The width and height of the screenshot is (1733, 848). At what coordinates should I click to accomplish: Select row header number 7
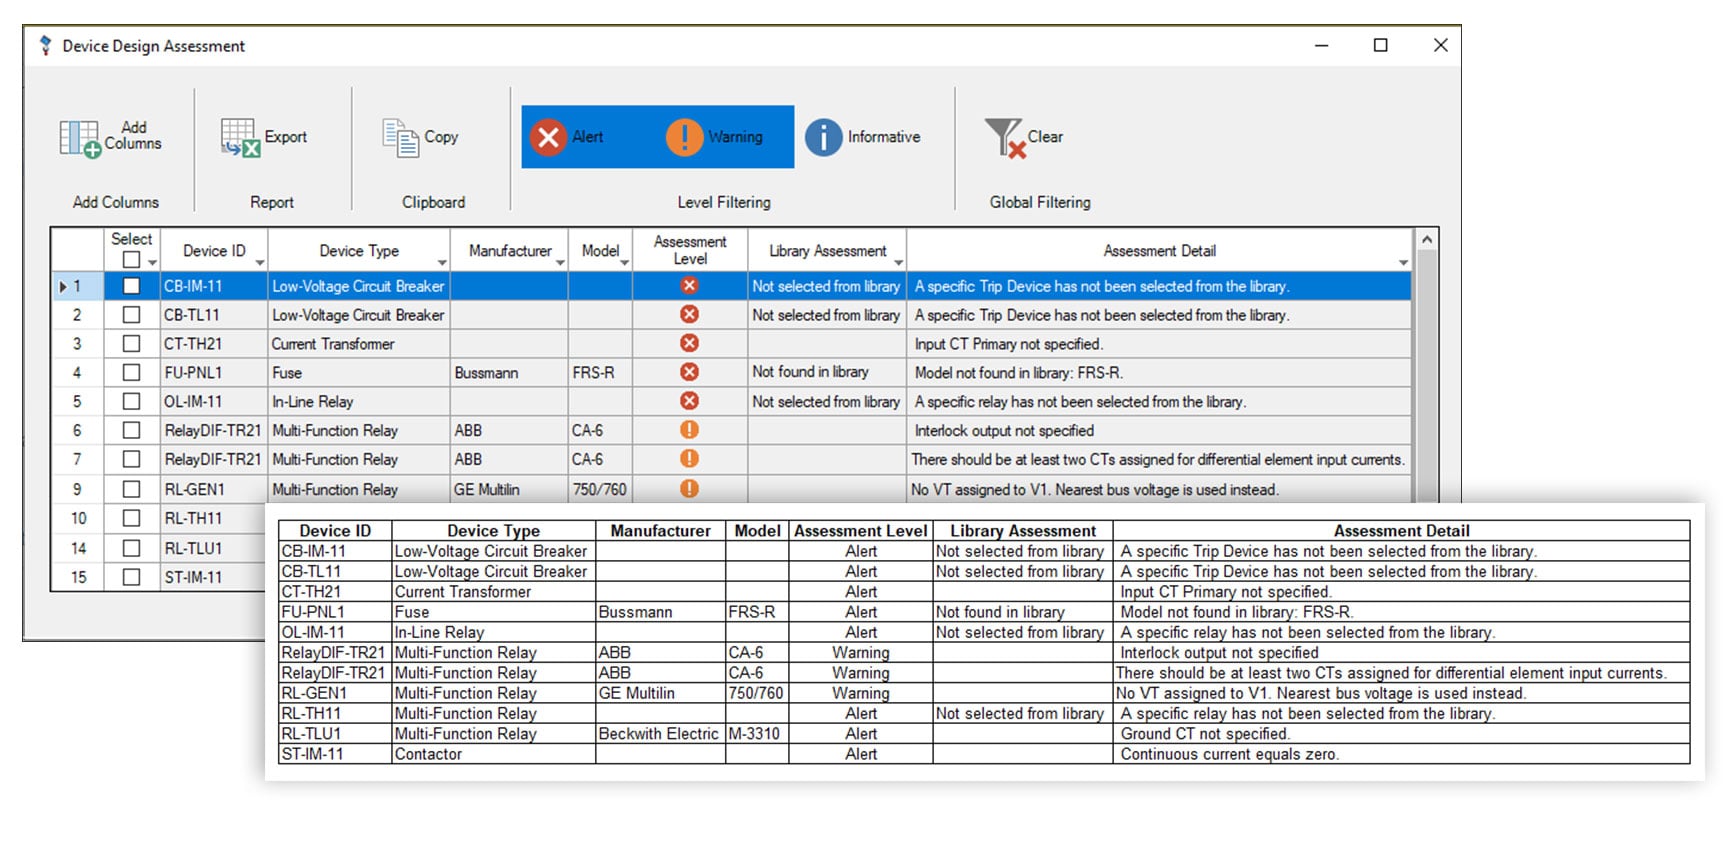[x=77, y=460]
